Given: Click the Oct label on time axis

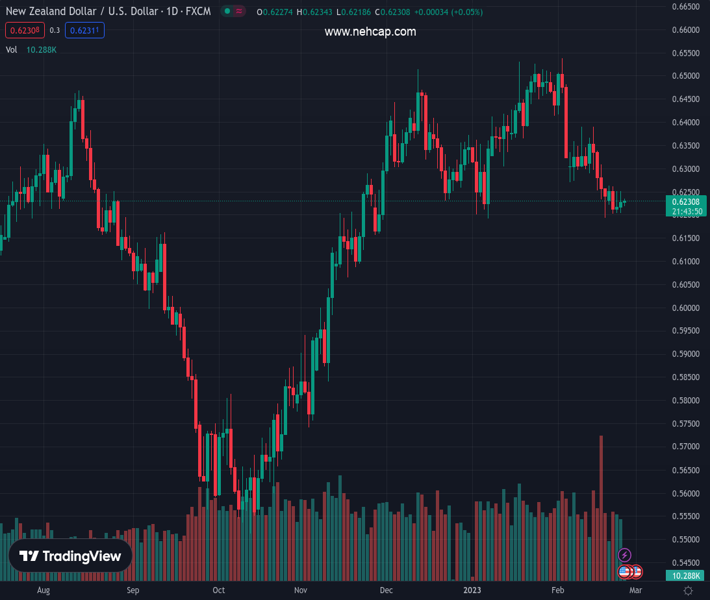Looking at the screenshot, I should 219,591.
